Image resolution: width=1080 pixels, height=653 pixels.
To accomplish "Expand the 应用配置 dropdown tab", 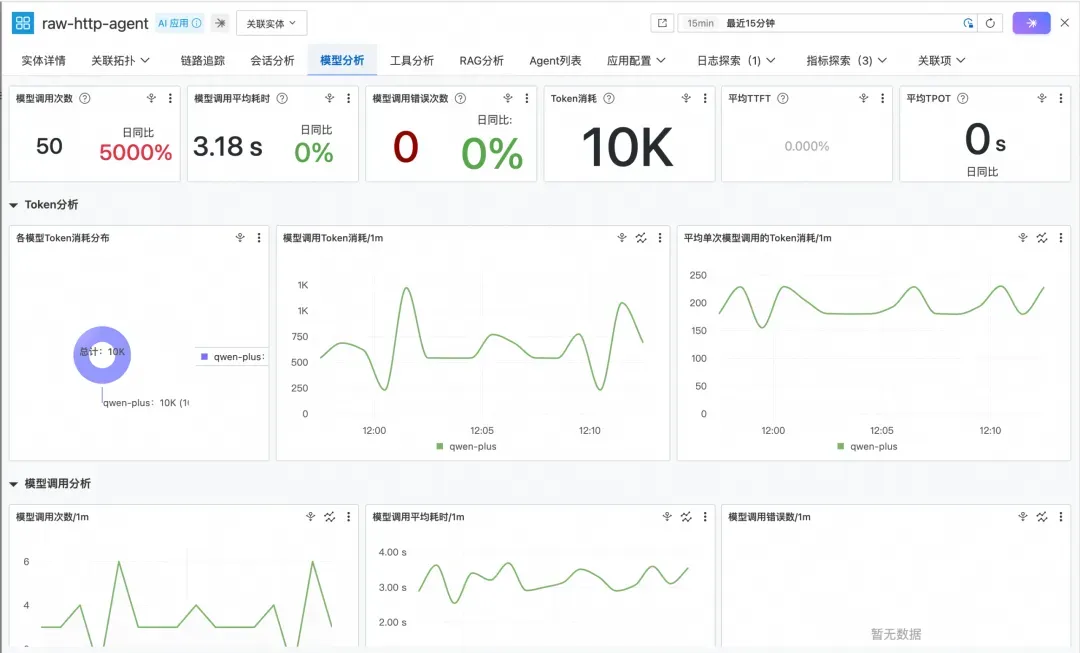I will pyautogui.click(x=636, y=61).
